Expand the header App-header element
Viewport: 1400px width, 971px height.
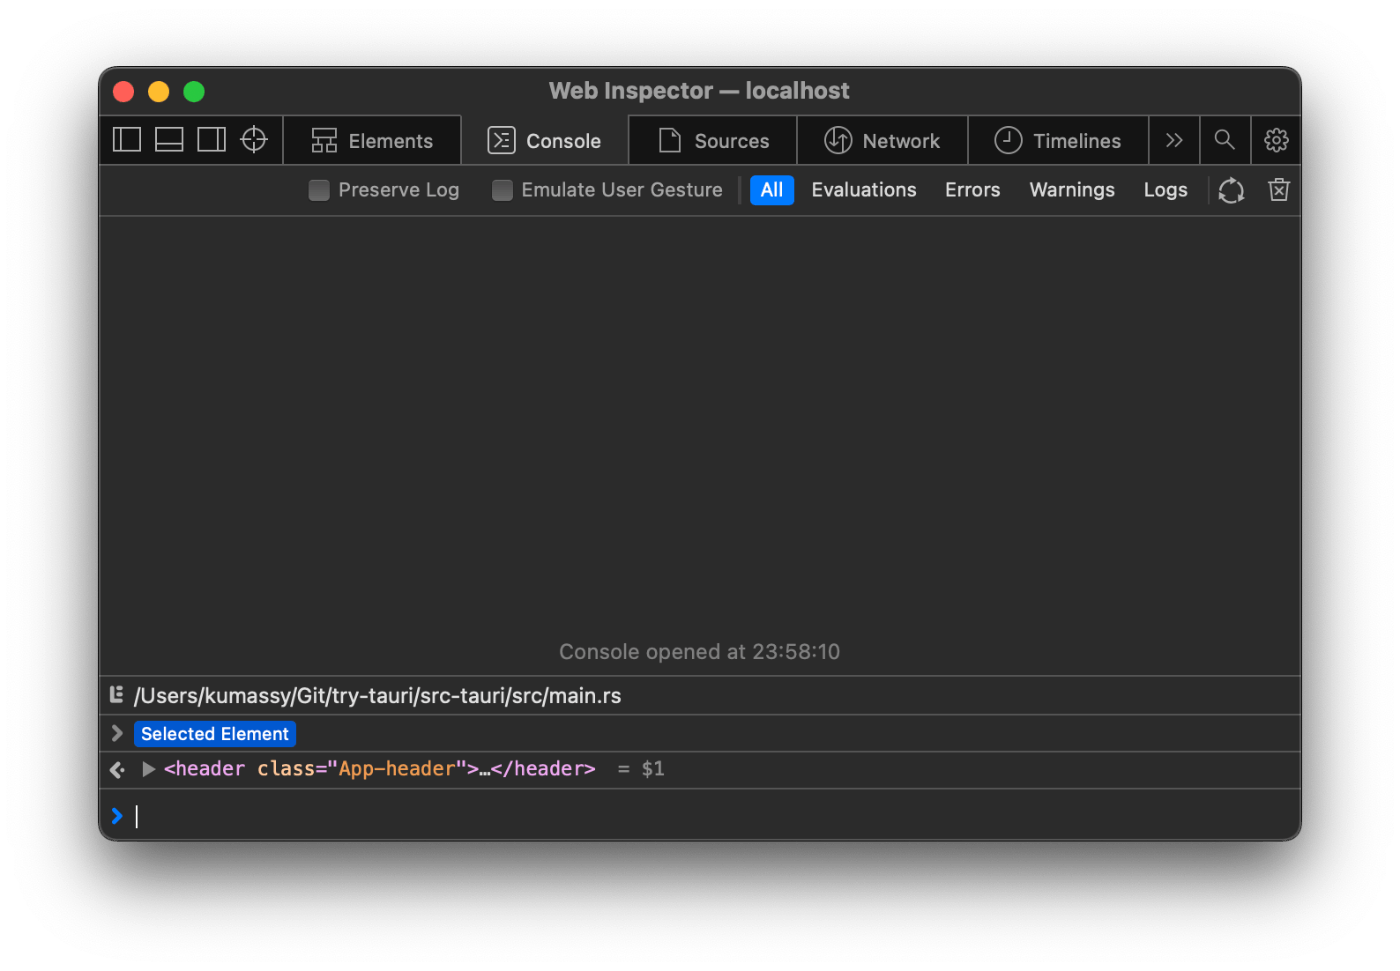[x=148, y=769]
